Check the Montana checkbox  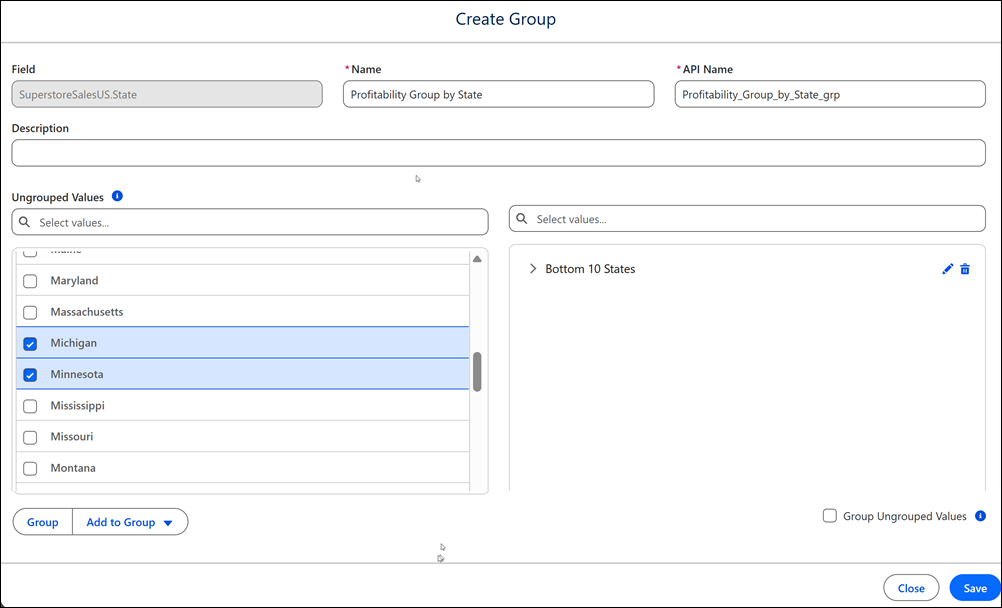pyautogui.click(x=30, y=469)
